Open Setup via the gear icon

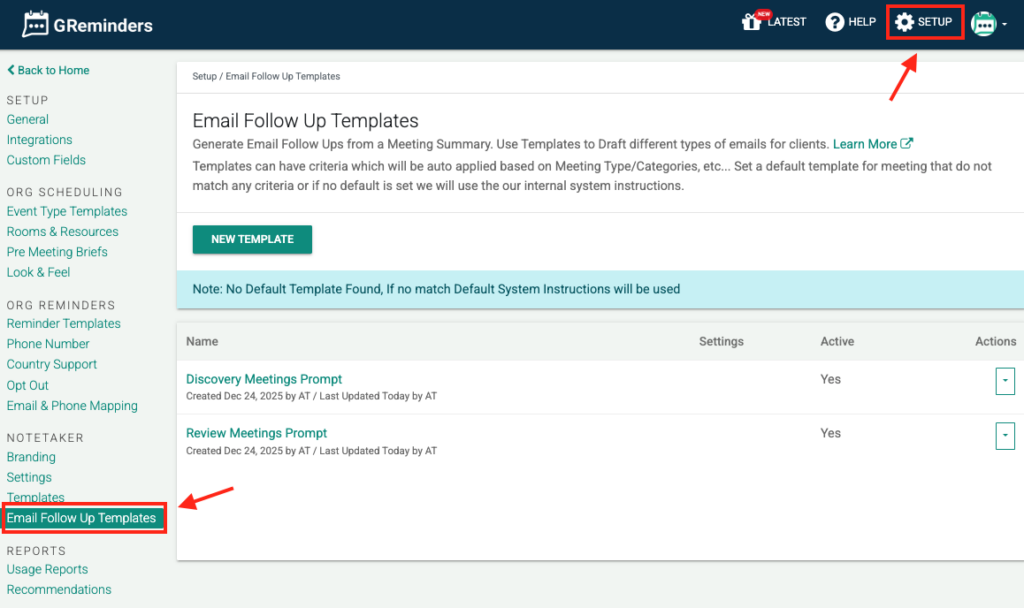pyautogui.click(x=904, y=22)
